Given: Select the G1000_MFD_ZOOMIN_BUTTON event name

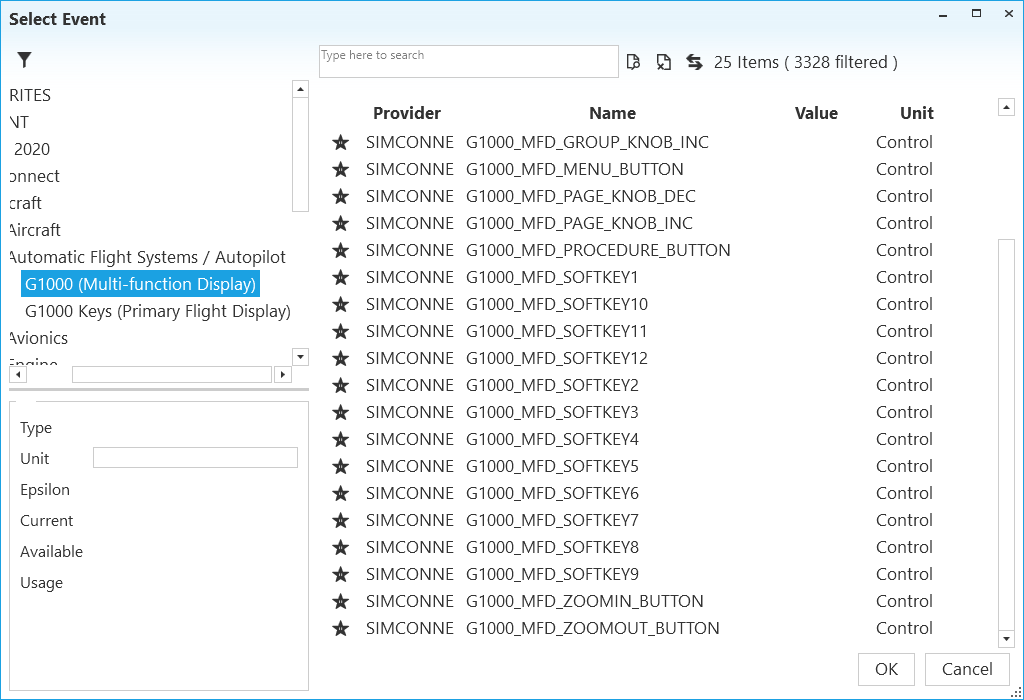Looking at the screenshot, I should point(584,601).
